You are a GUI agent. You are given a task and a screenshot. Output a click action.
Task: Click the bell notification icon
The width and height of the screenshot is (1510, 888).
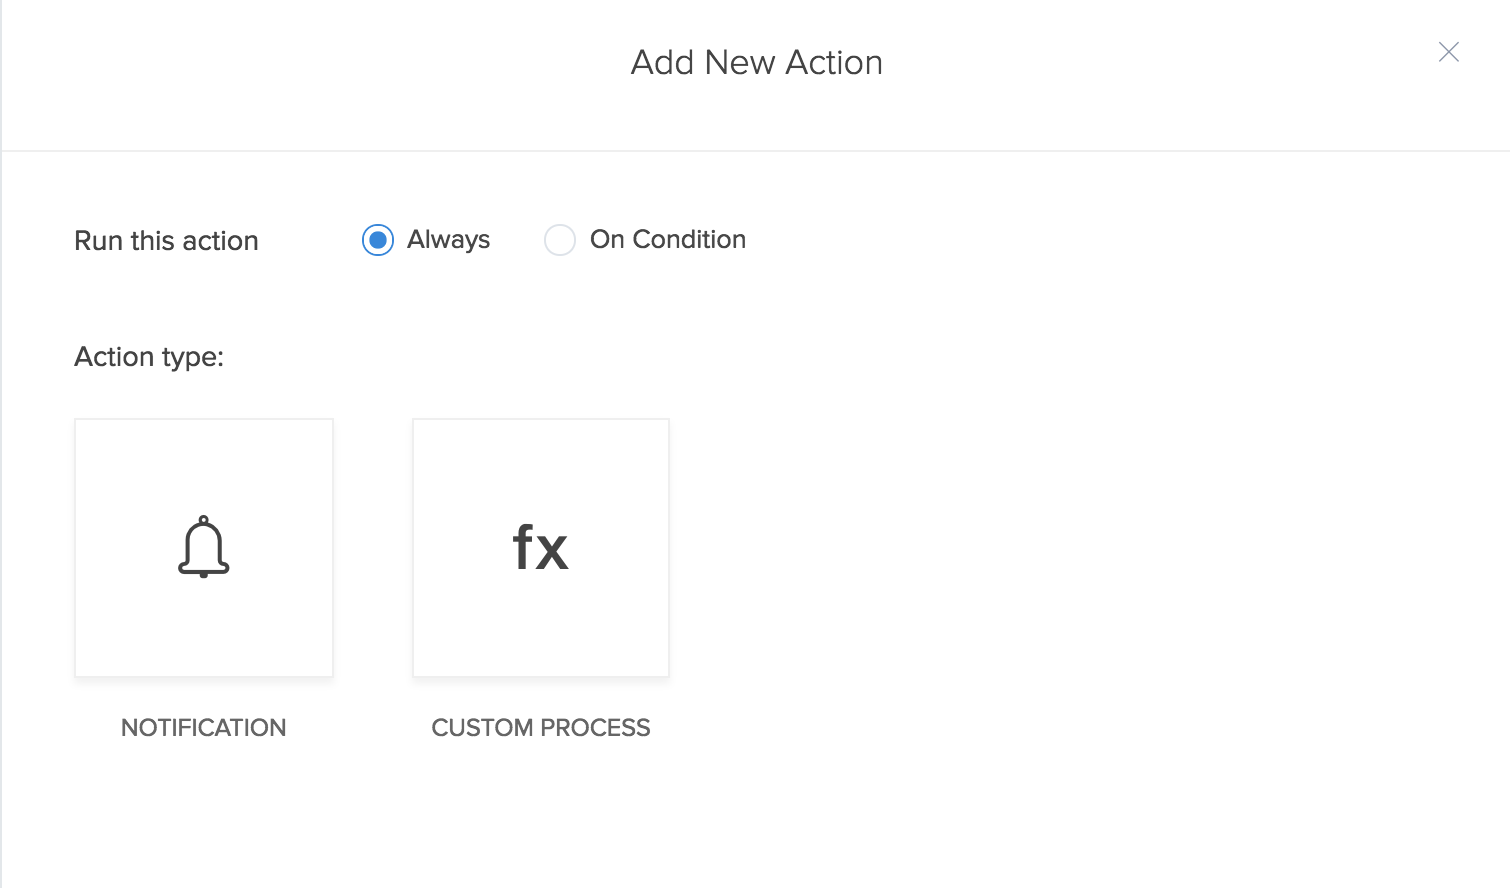204,547
